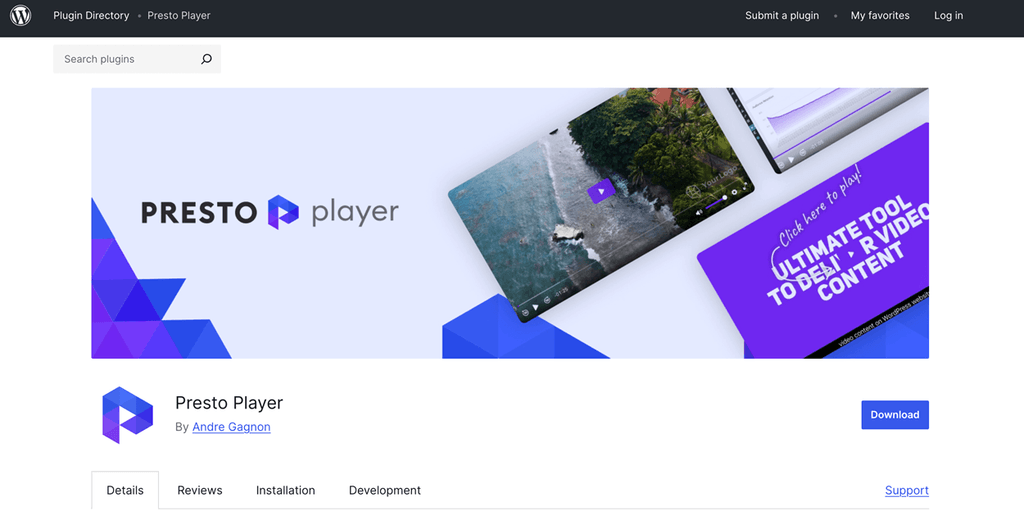The height and width of the screenshot is (519, 1024).
Task: Open author Andre Gagnon's profile
Action: [231, 427]
